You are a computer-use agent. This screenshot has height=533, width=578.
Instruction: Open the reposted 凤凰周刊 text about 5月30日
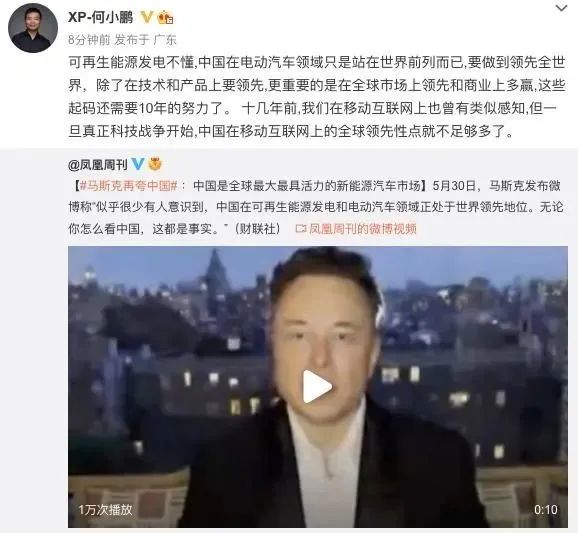(316, 207)
